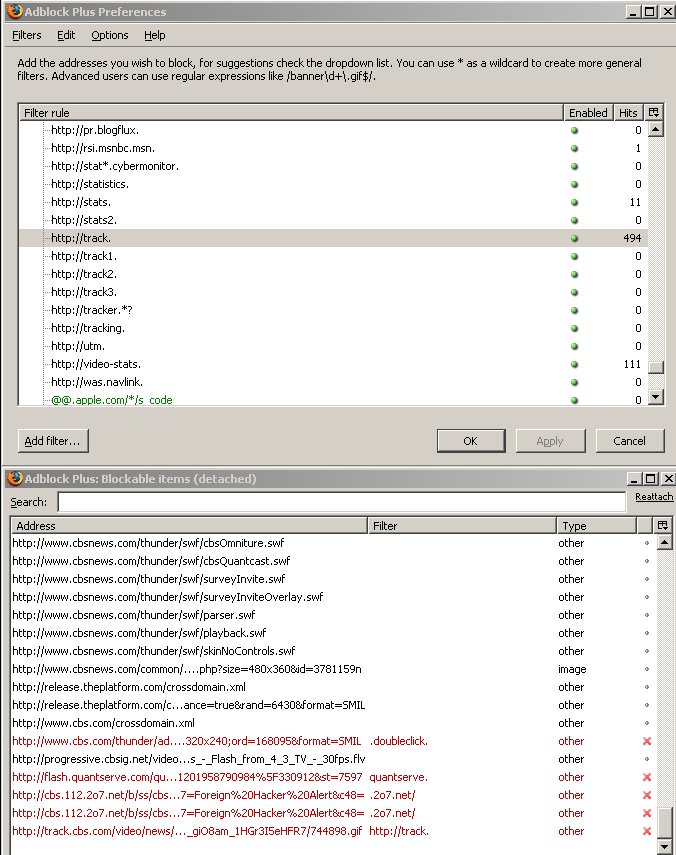Open the Help menu

[x=155, y=35]
